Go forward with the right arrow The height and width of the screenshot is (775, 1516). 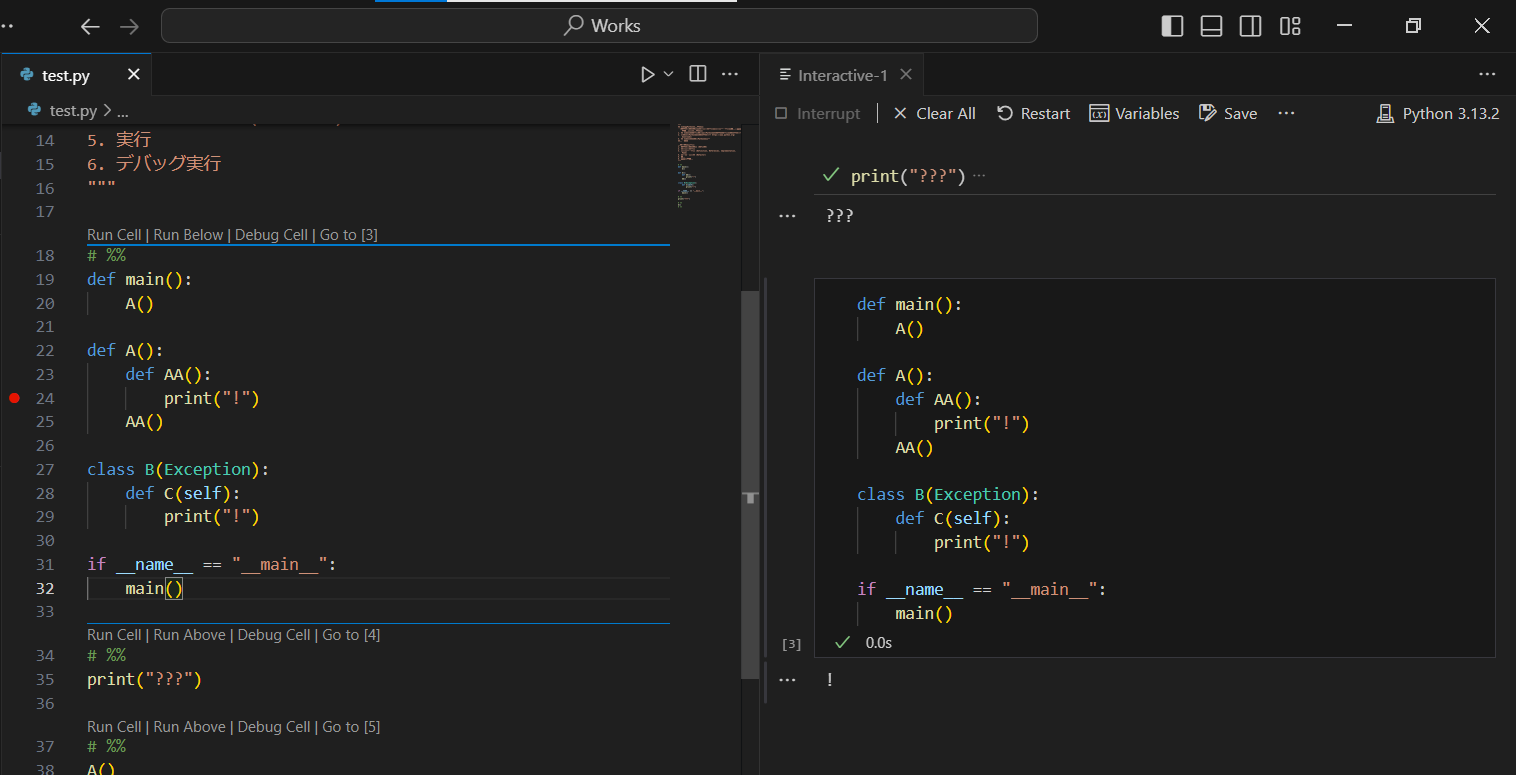coord(130,27)
